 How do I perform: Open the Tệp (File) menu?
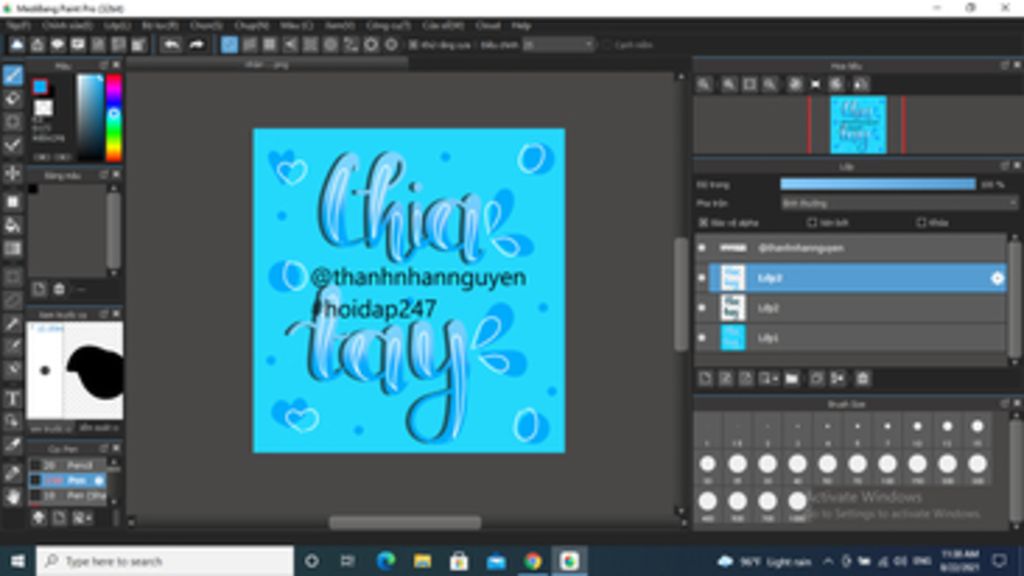18,25
